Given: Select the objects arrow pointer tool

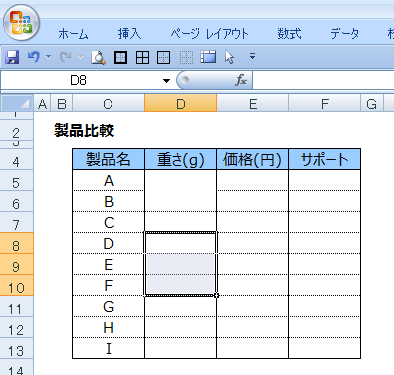Looking at the screenshot, I should (229, 57).
